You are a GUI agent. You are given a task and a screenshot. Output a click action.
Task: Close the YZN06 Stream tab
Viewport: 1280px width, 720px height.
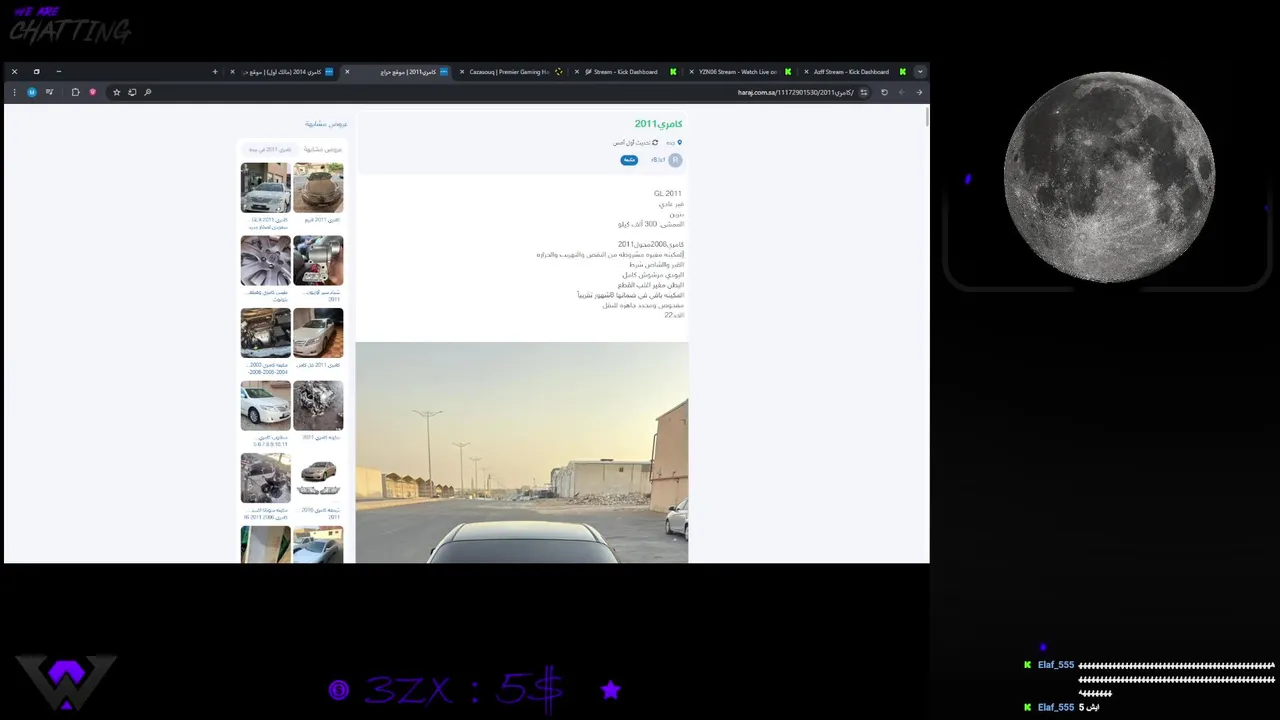(x=691, y=72)
